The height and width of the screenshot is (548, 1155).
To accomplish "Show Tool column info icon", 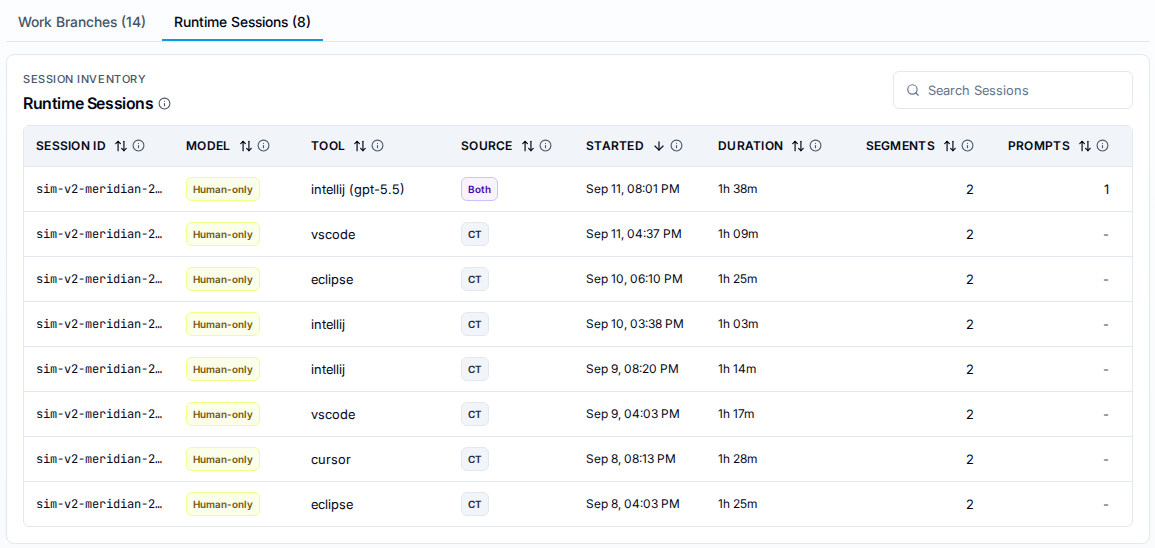I will point(377,146).
